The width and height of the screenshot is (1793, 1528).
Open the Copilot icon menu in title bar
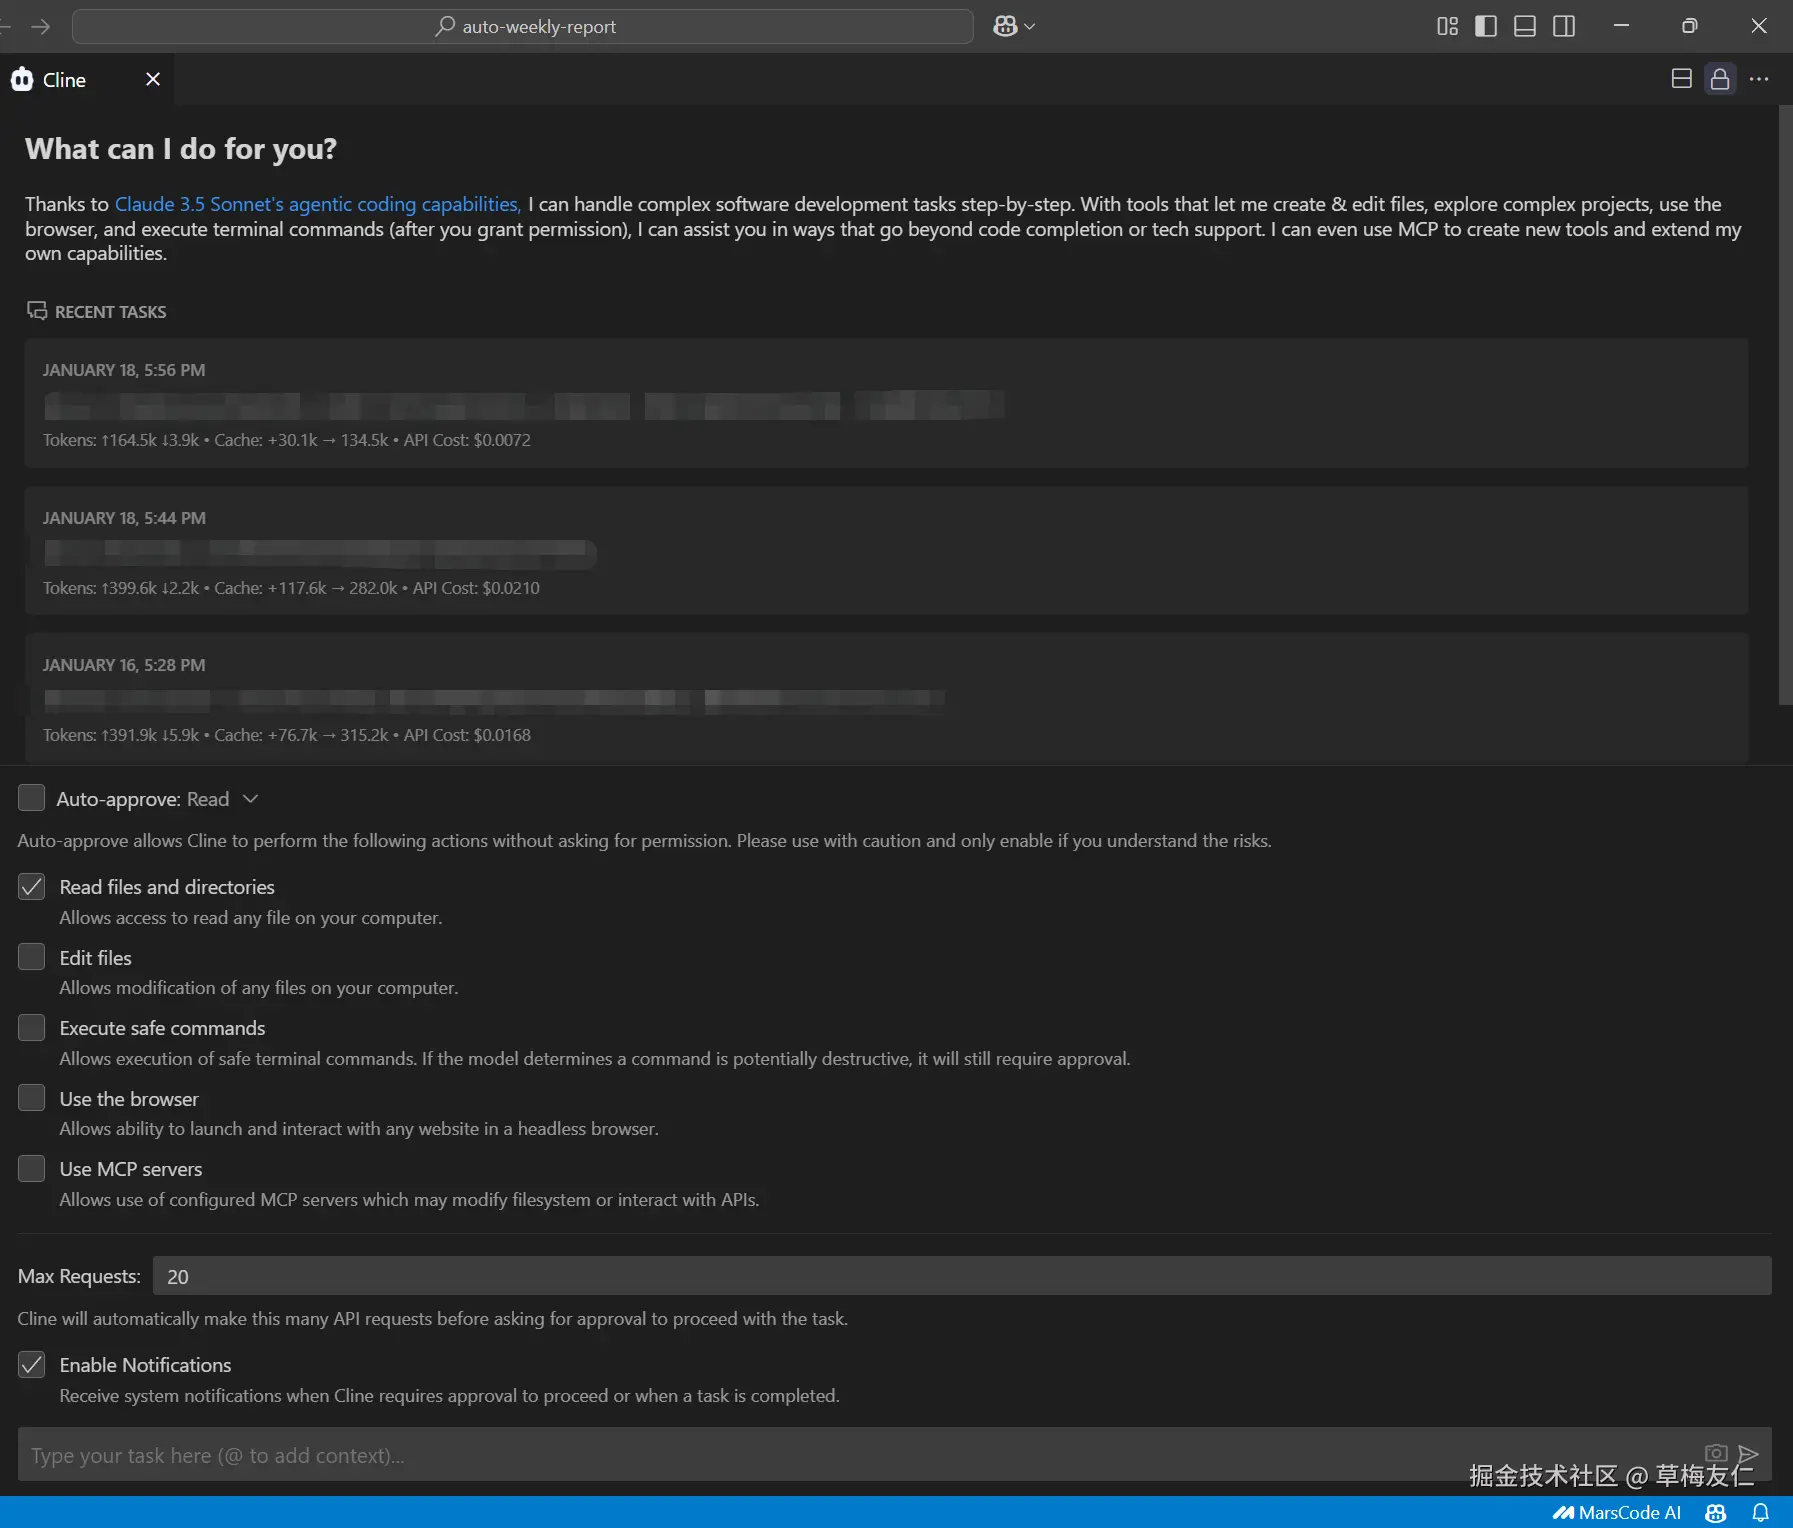coord(1014,27)
